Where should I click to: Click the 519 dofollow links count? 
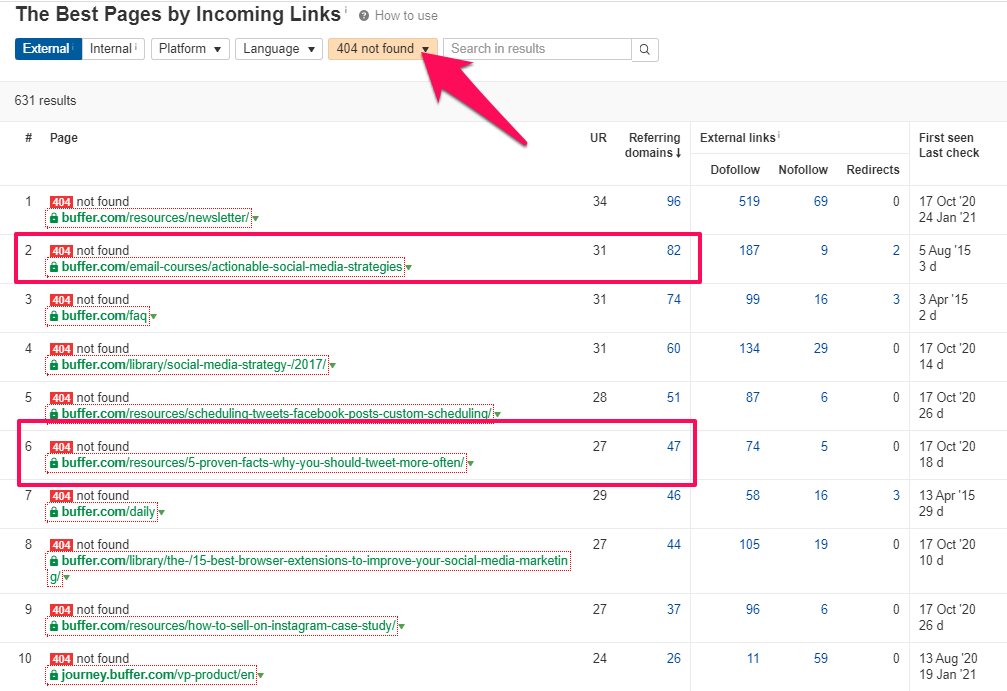748,202
